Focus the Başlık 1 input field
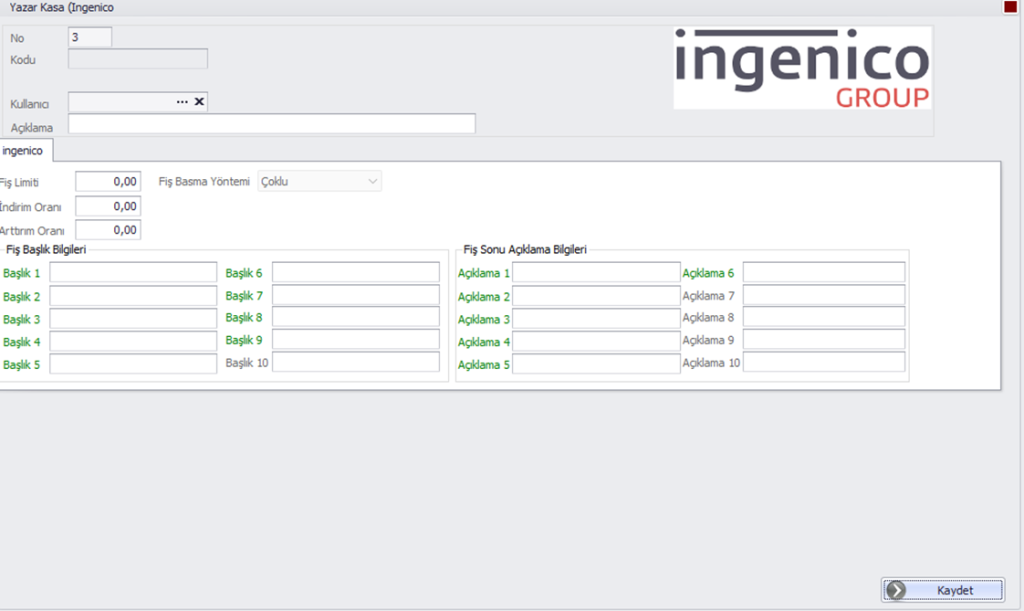 (x=133, y=272)
